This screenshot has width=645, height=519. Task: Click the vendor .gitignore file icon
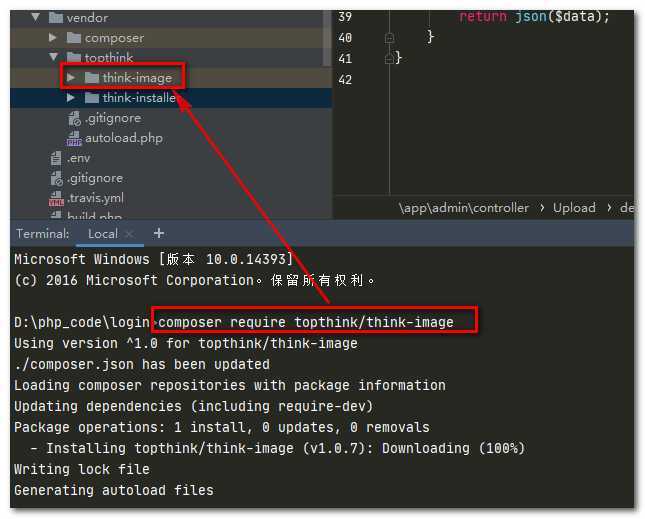74,118
